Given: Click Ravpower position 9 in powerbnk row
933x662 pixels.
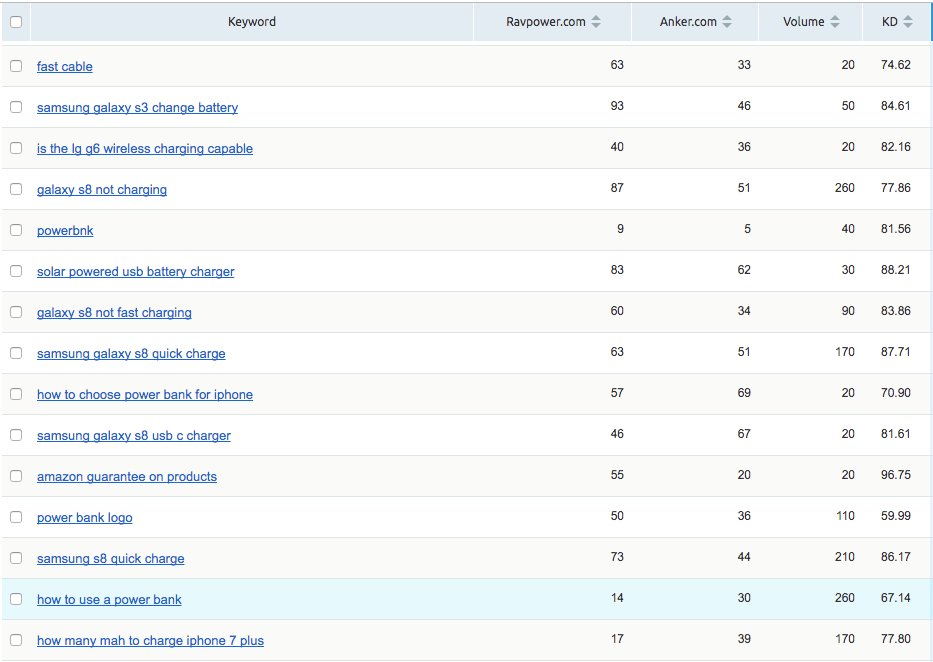Looking at the screenshot, I should coord(620,229).
